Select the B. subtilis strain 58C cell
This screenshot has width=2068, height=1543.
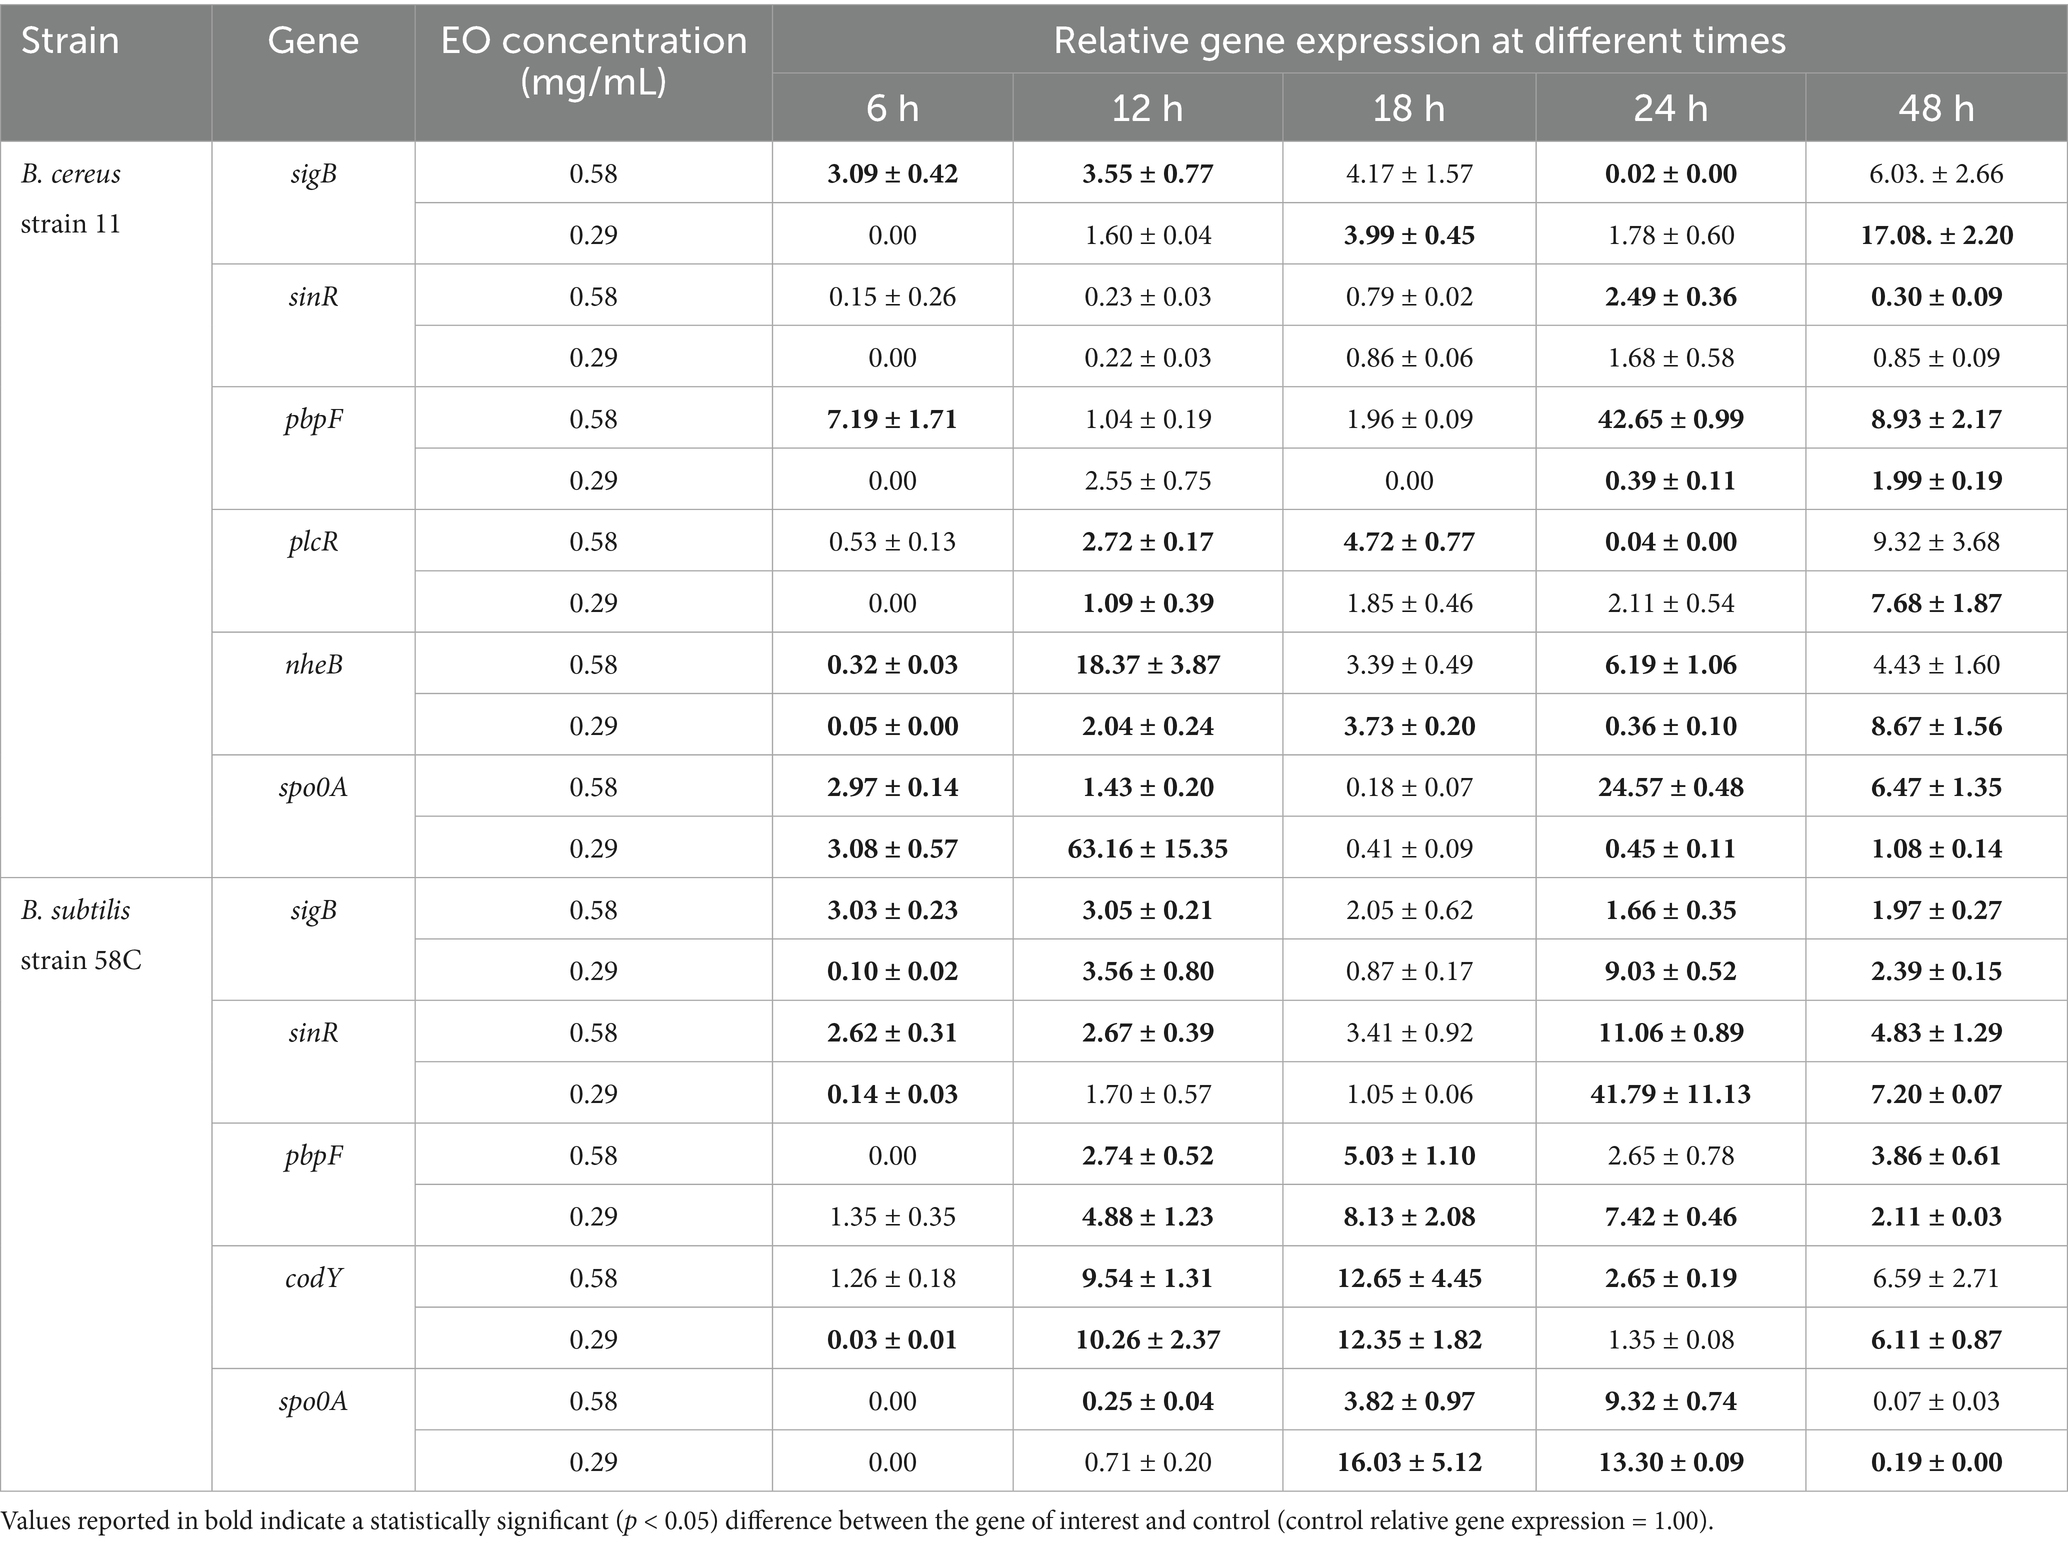pyautogui.click(x=81, y=934)
